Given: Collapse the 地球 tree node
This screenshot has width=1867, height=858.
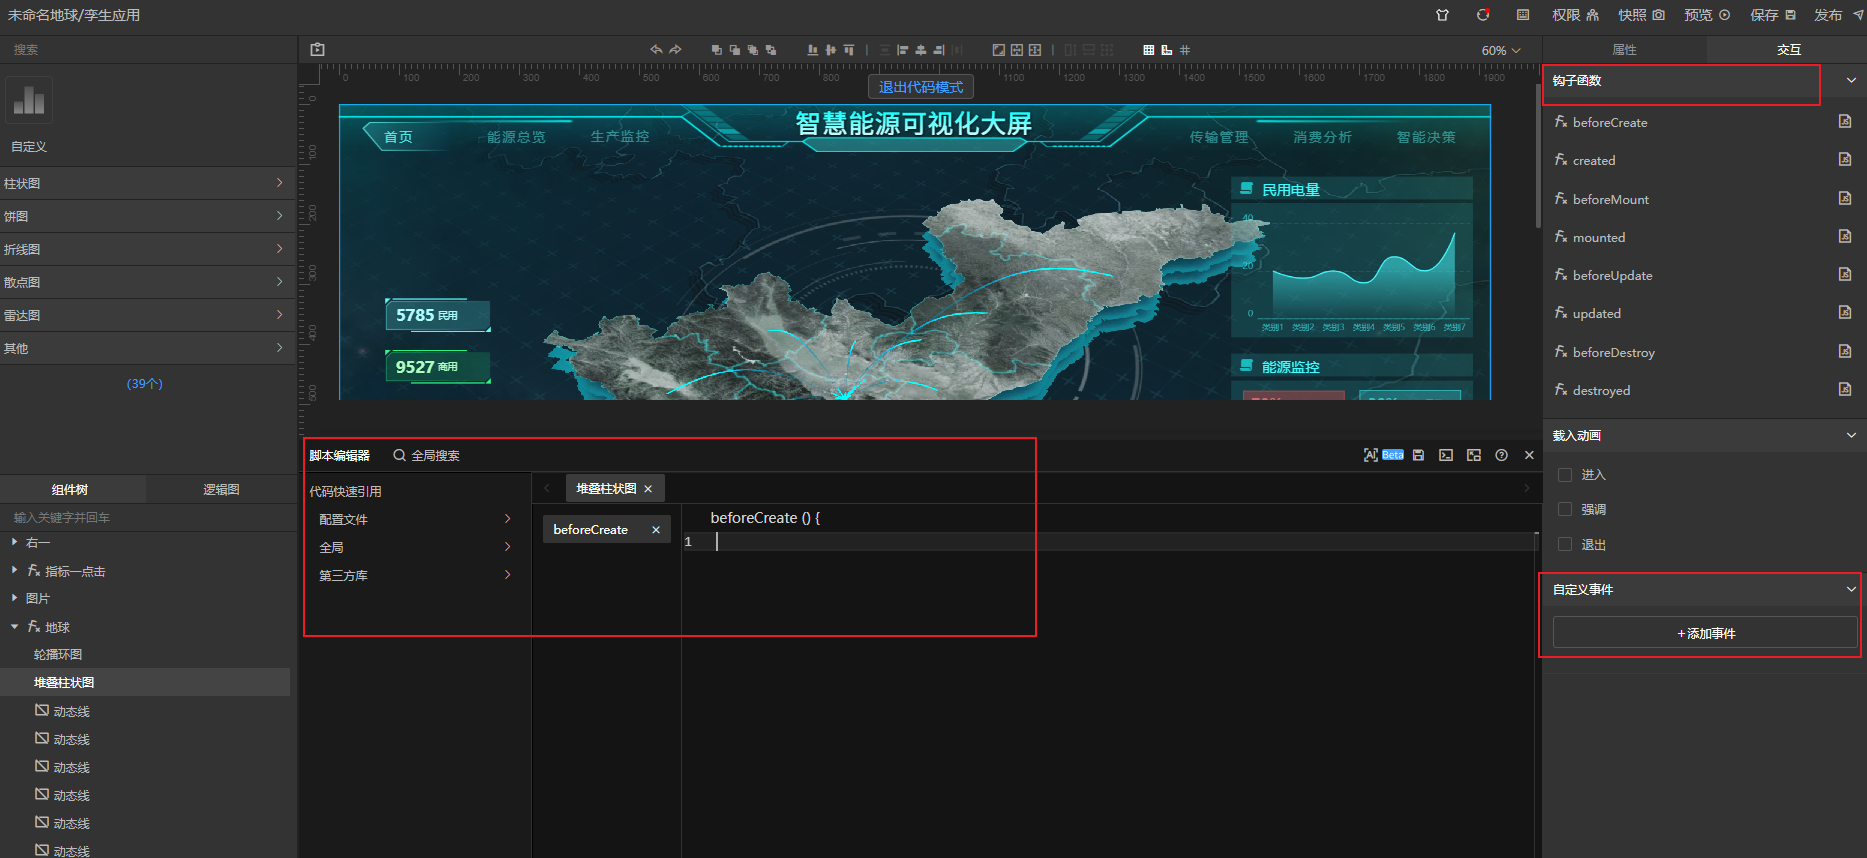Looking at the screenshot, I should click(14, 627).
